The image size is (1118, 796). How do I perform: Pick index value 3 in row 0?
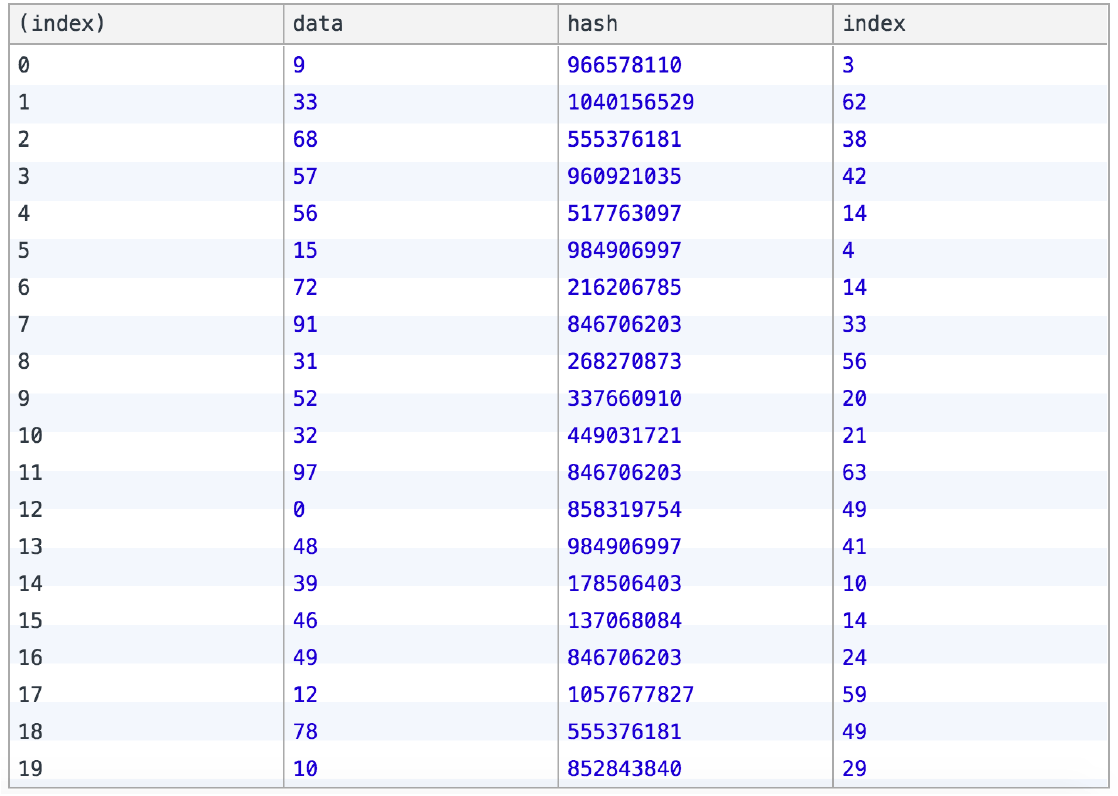pyautogui.click(x=848, y=66)
